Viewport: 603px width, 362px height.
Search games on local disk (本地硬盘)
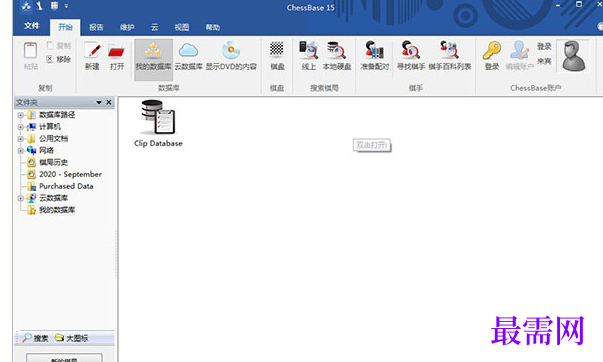tap(336, 56)
